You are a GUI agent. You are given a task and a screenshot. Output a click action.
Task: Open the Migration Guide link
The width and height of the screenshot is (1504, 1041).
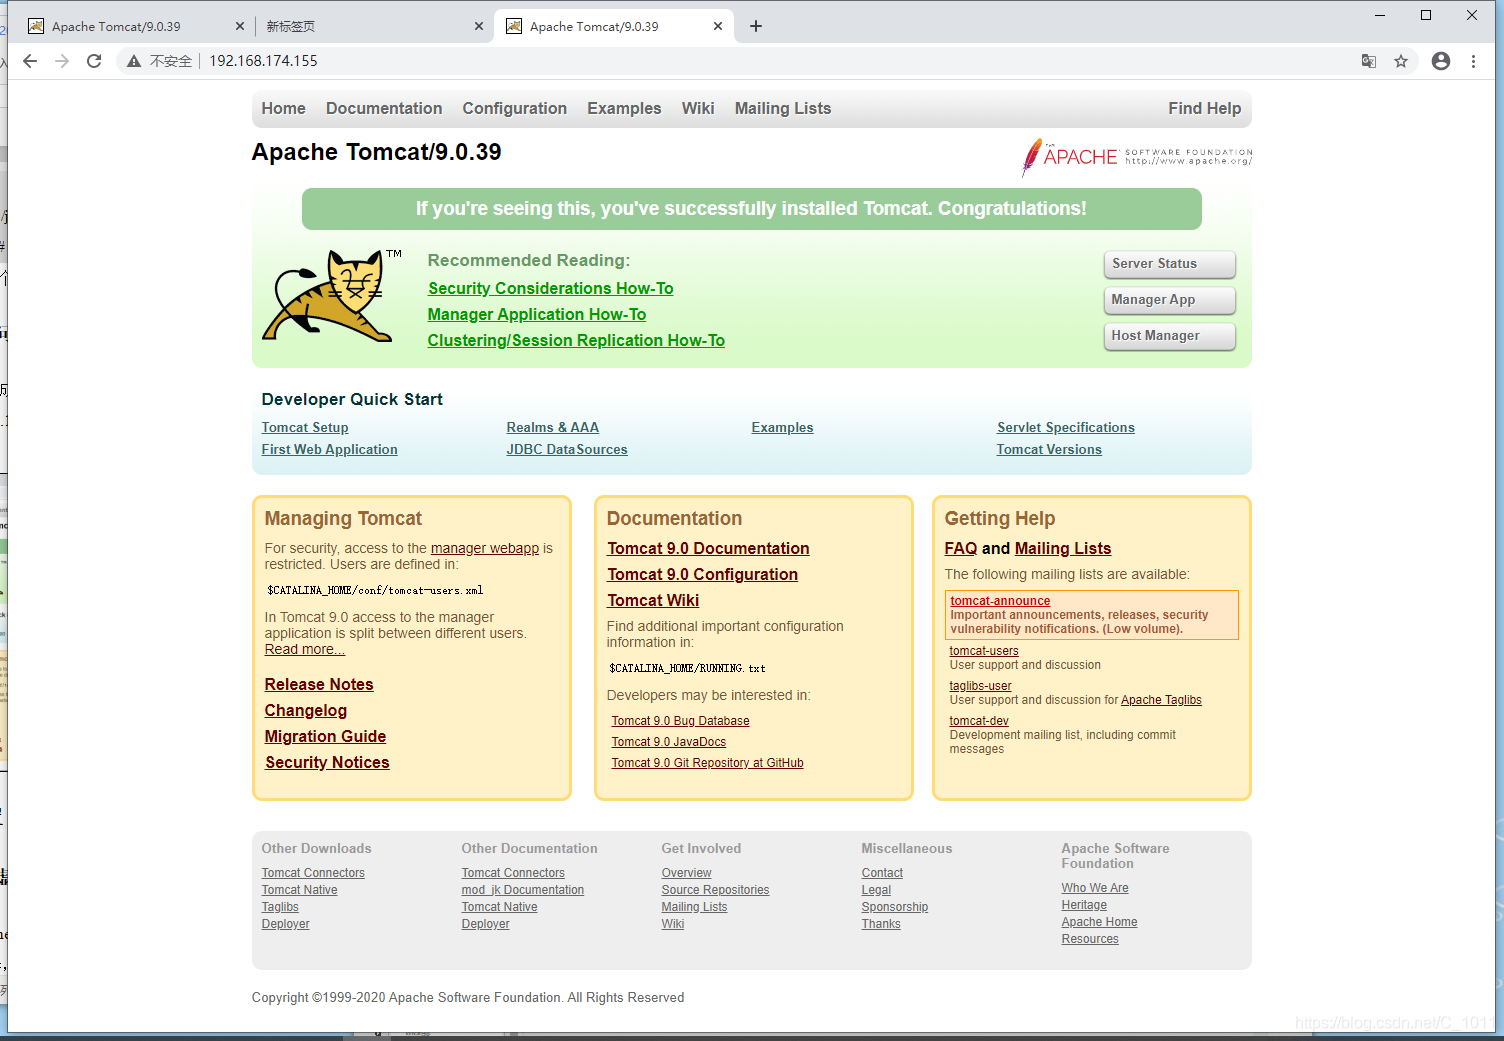pyautogui.click(x=325, y=736)
